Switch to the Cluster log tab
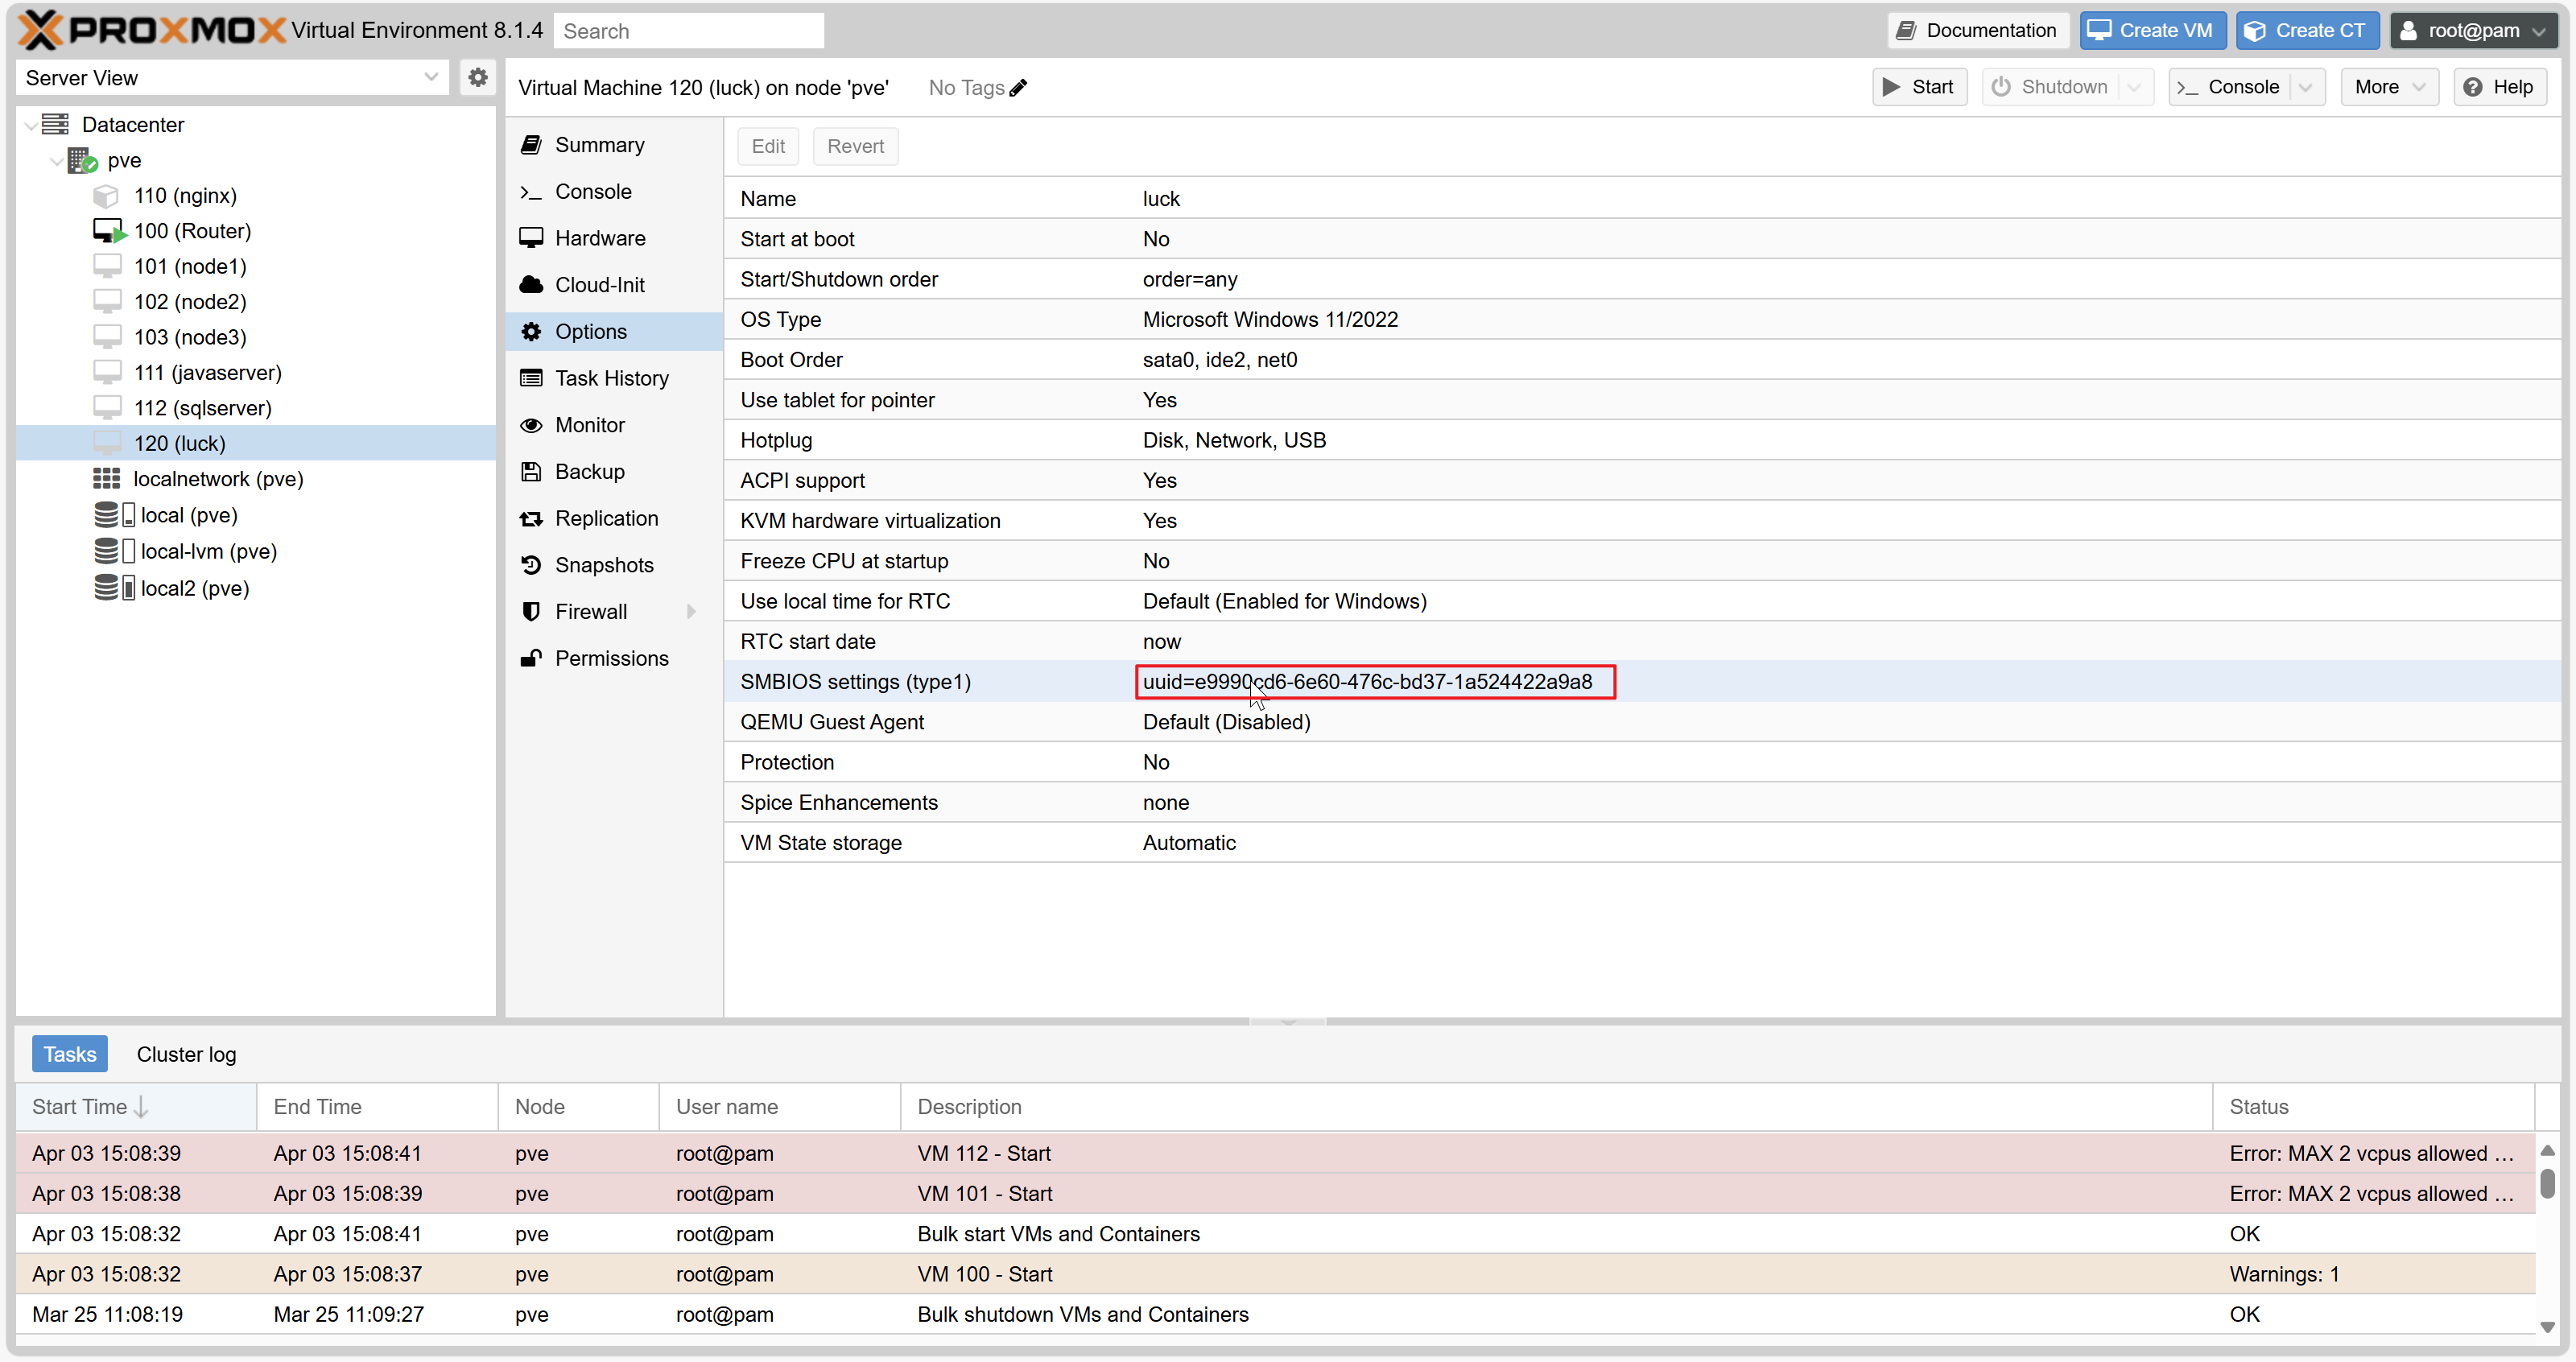The height and width of the screenshot is (1362, 2576). coord(186,1054)
